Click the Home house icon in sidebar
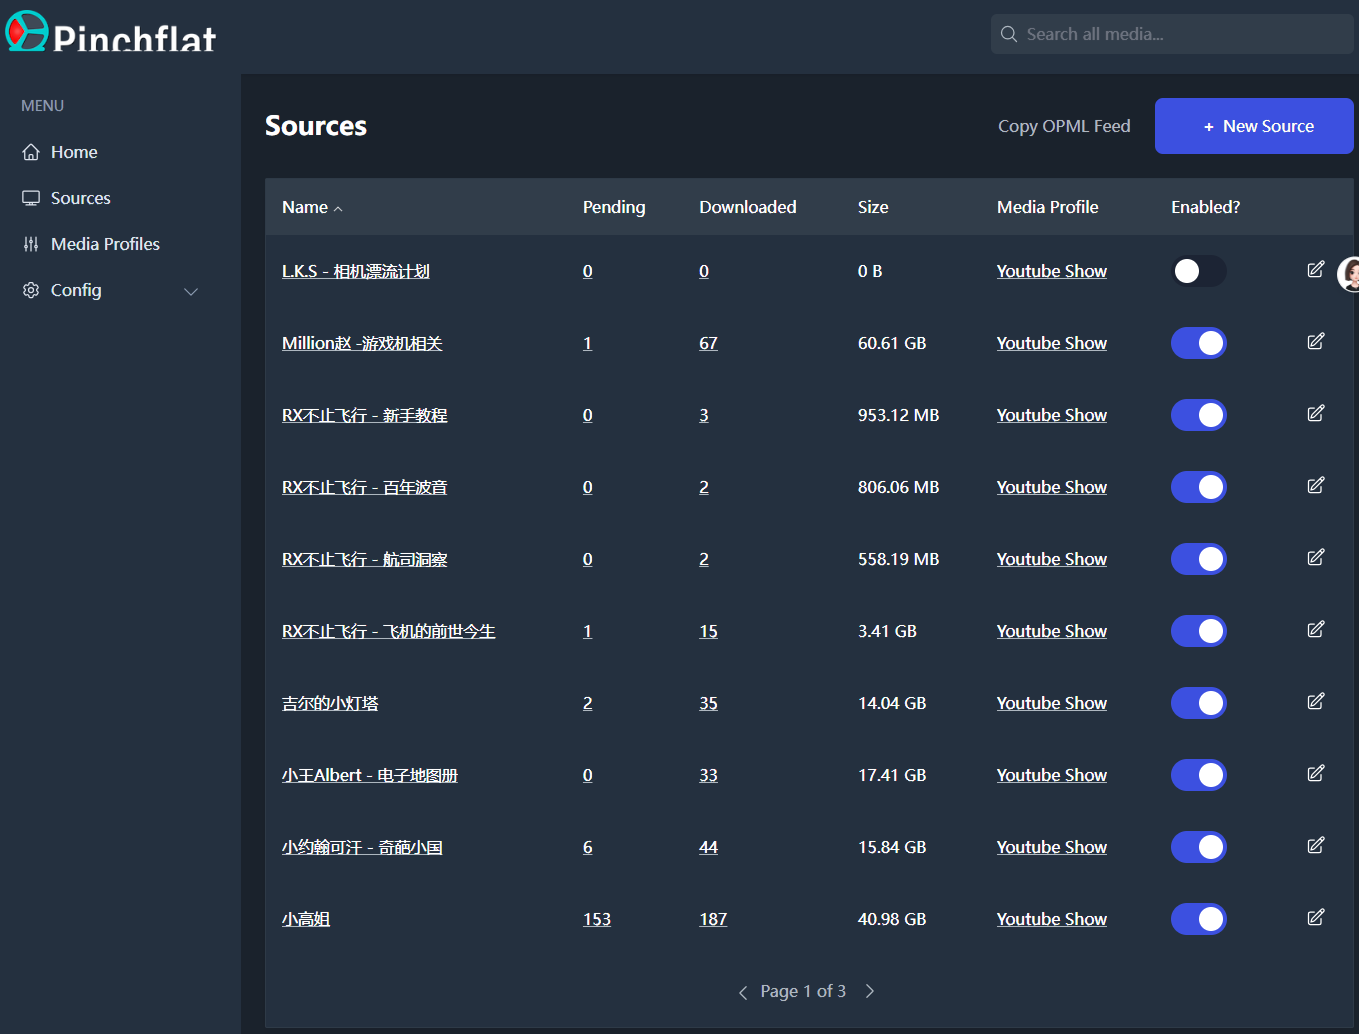This screenshot has height=1034, width=1359. pos(31,152)
